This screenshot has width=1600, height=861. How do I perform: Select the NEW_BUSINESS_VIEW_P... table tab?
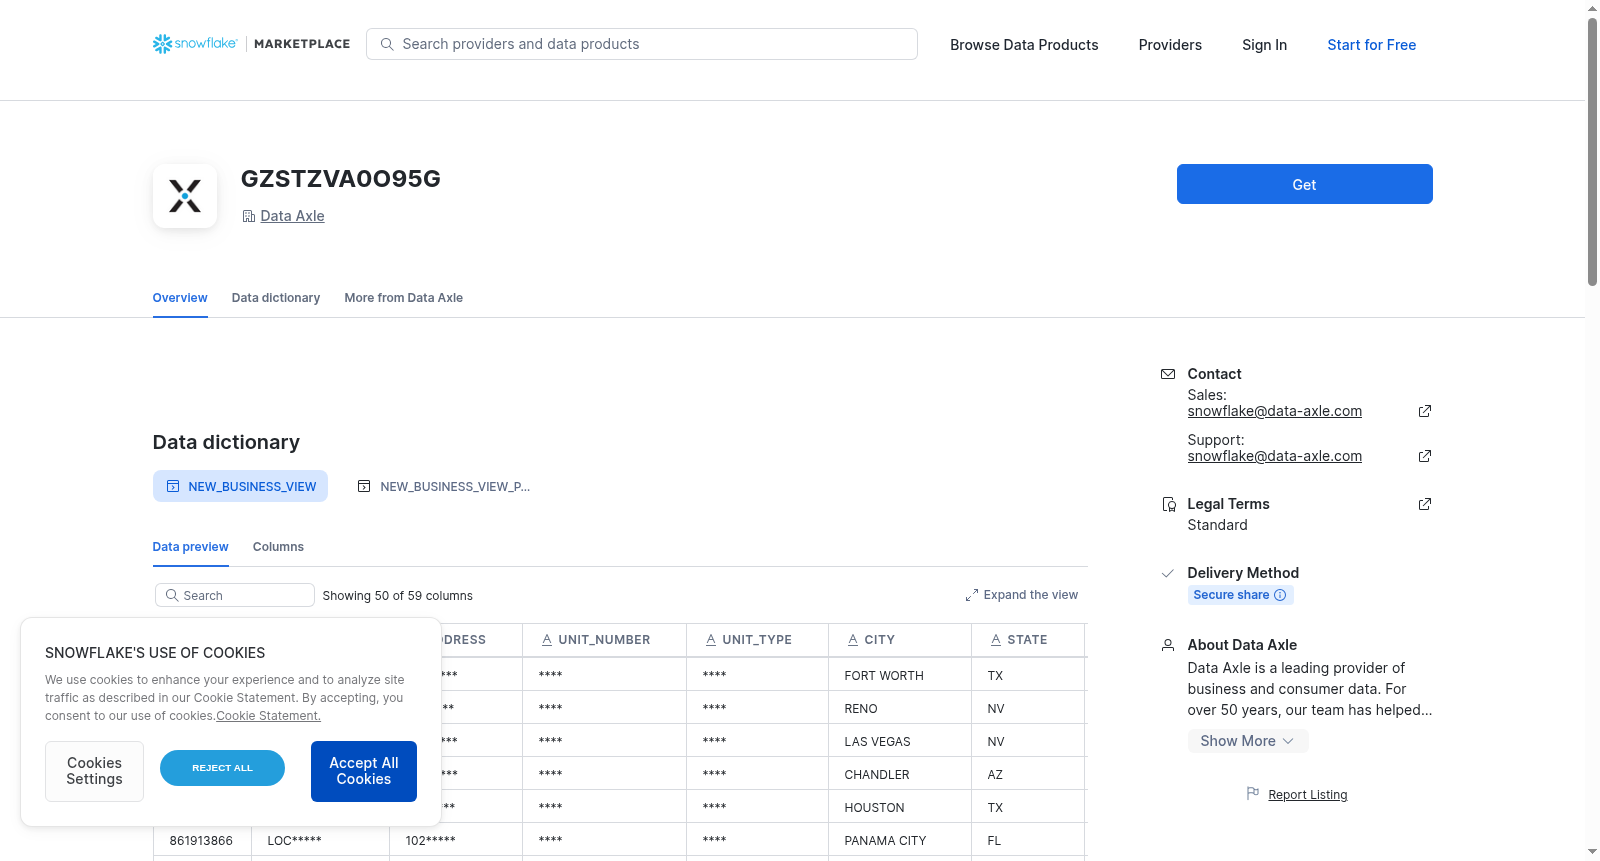pos(444,486)
